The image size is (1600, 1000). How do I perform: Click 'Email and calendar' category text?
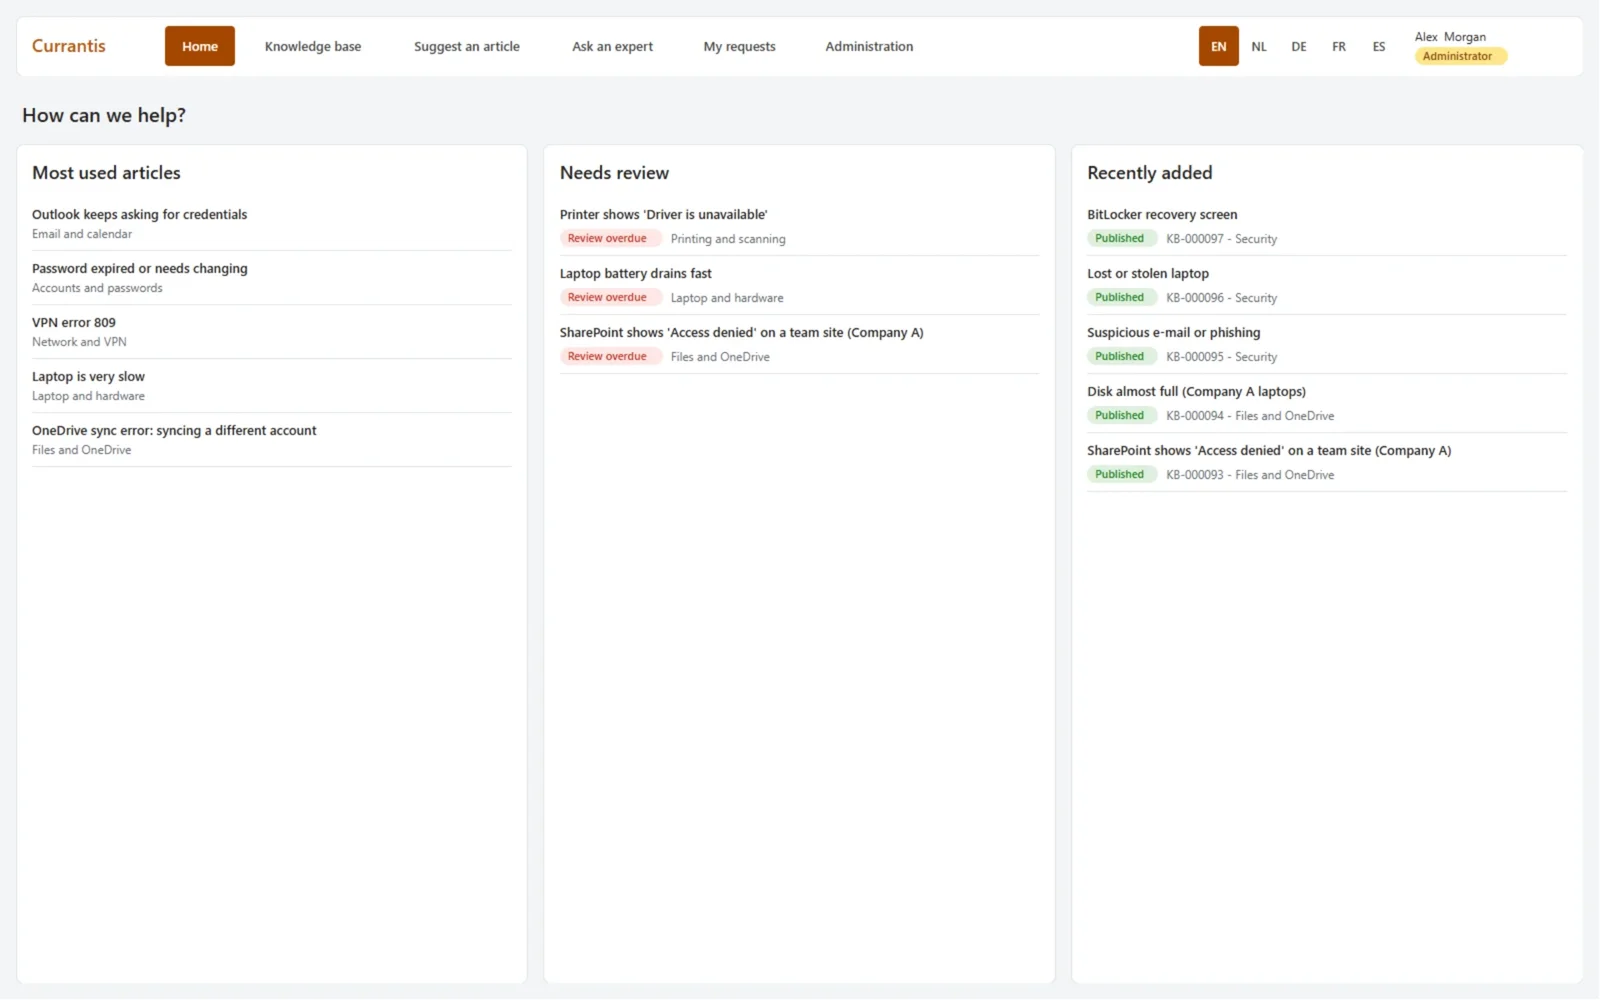tap(82, 234)
